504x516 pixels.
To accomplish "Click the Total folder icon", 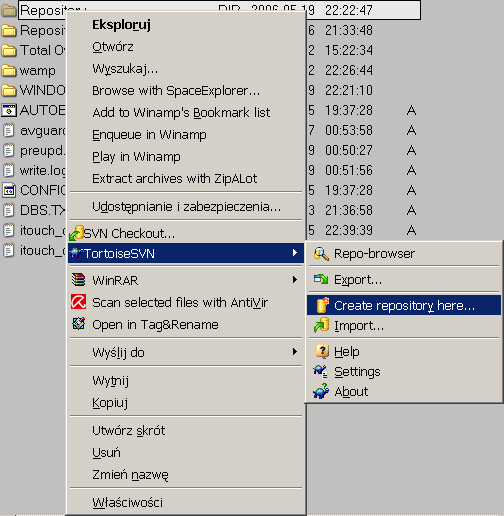I will (9, 50).
